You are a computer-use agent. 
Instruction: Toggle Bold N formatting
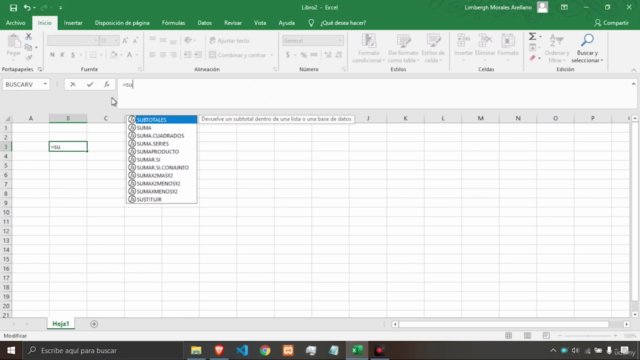tap(52, 55)
